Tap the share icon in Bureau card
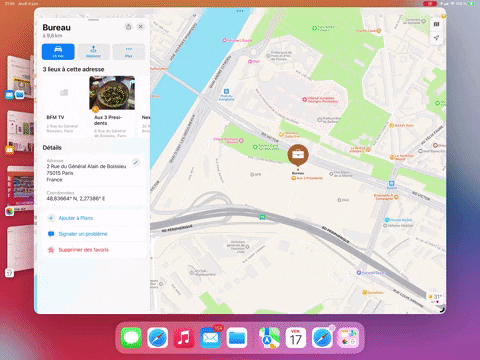This screenshot has width=480, height=360. [x=128, y=27]
